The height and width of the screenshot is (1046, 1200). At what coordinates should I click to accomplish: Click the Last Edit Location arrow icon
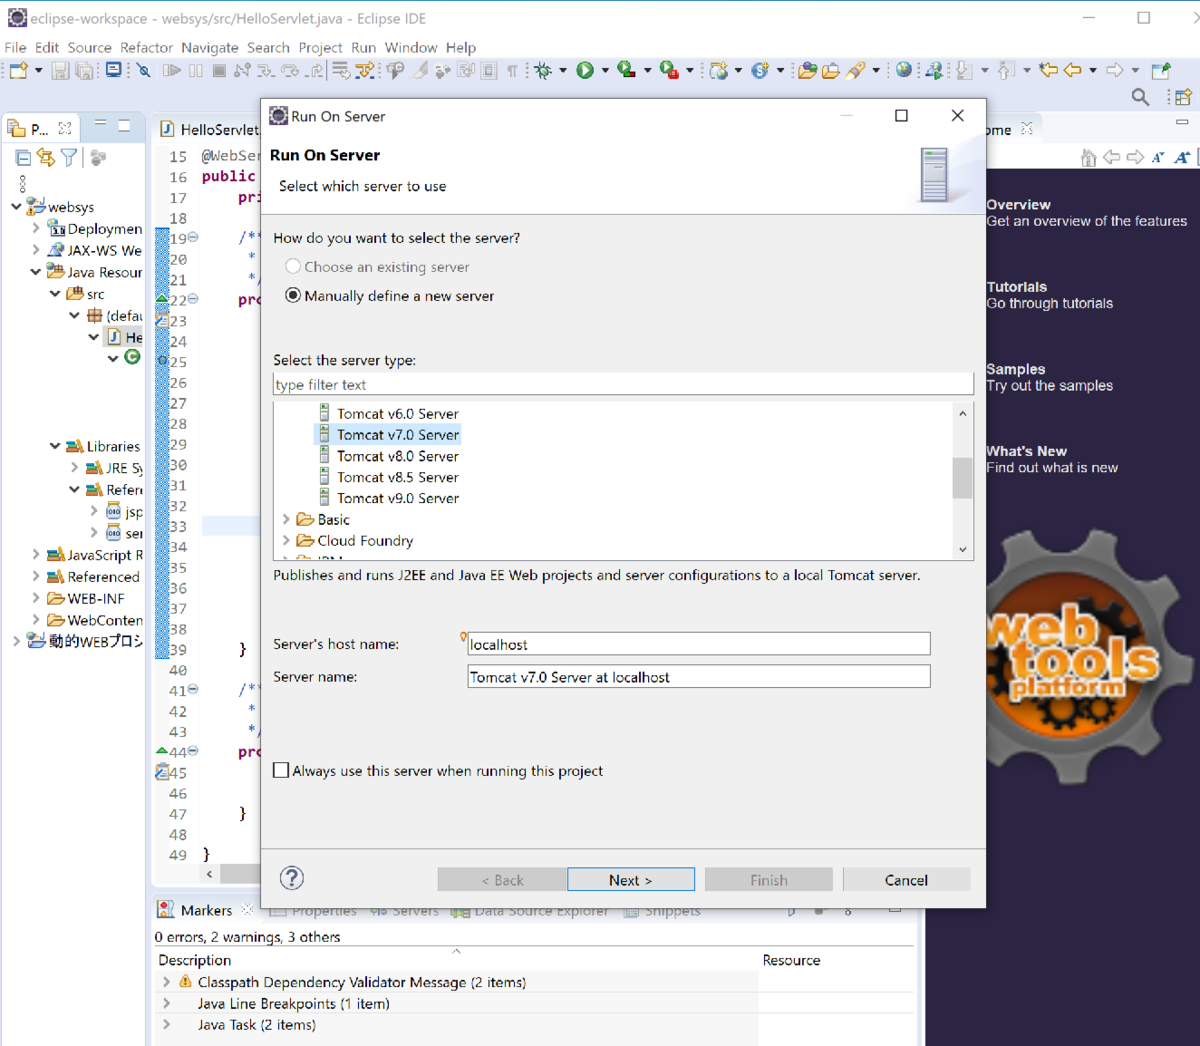tap(1048, 70)
